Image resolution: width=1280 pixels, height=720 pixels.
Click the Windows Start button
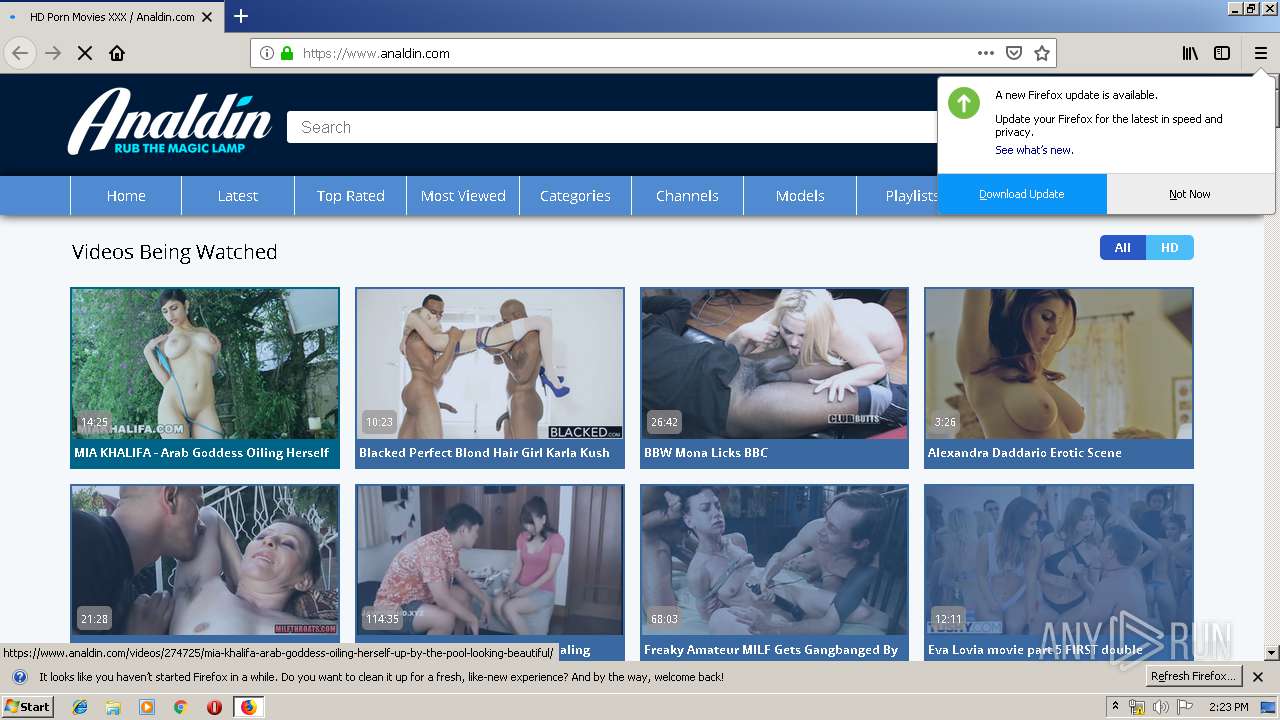pos(27,707)
